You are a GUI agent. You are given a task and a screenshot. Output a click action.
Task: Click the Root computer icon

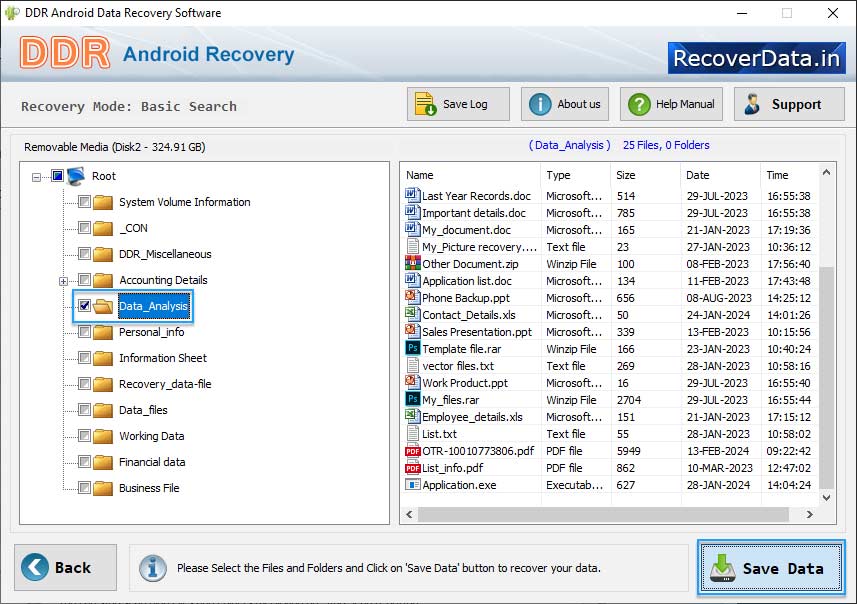click(x=76, y=176)
